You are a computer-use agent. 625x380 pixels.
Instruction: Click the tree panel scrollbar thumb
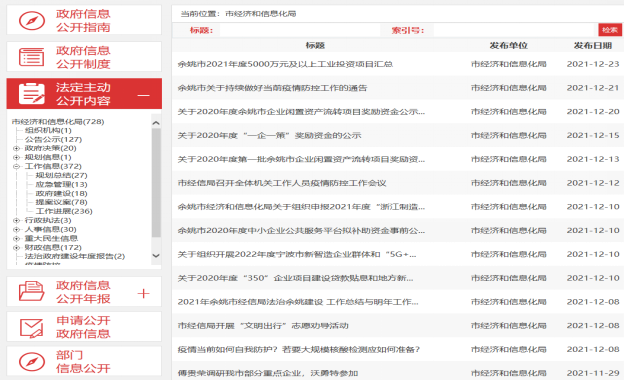156,183
